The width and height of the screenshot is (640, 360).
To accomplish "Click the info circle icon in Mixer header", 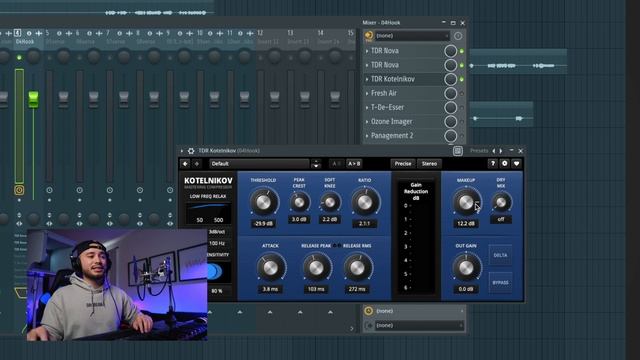I will (458, 36).
